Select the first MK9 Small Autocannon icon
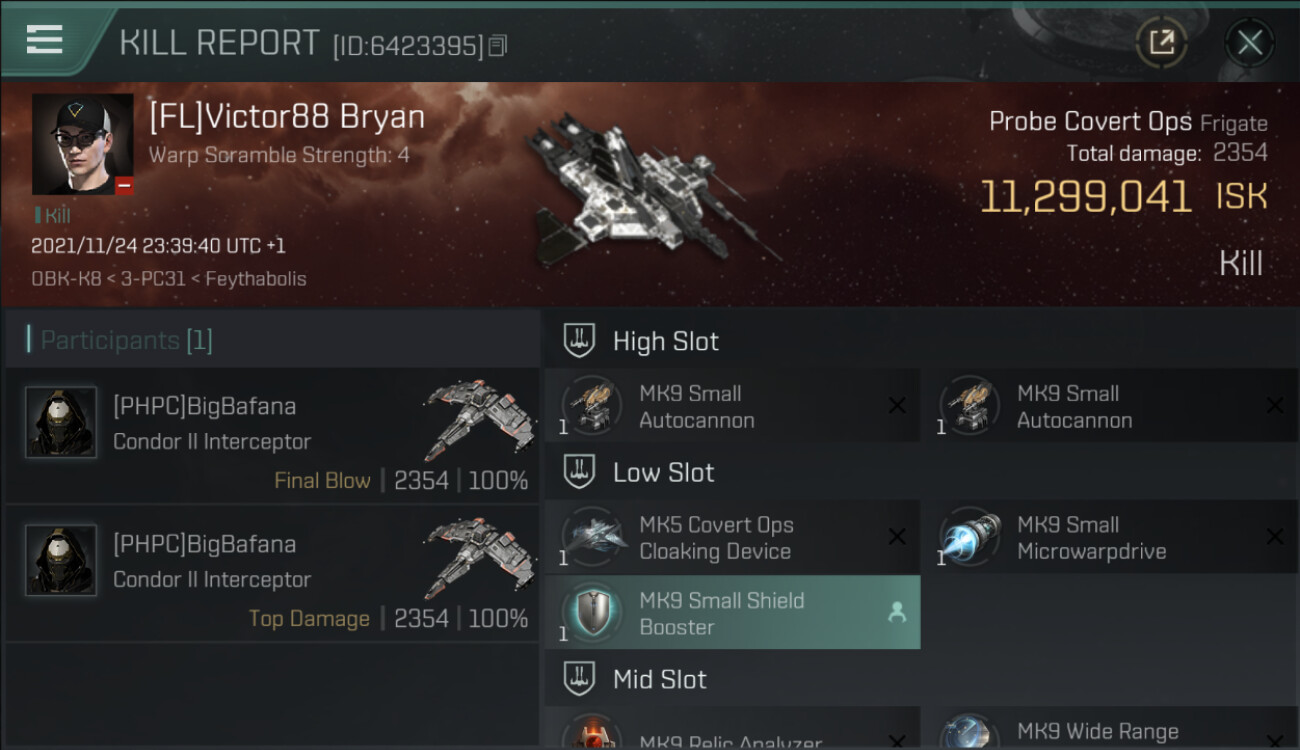The width and height of the screenshot is (1300, 750). click(593, 406)
